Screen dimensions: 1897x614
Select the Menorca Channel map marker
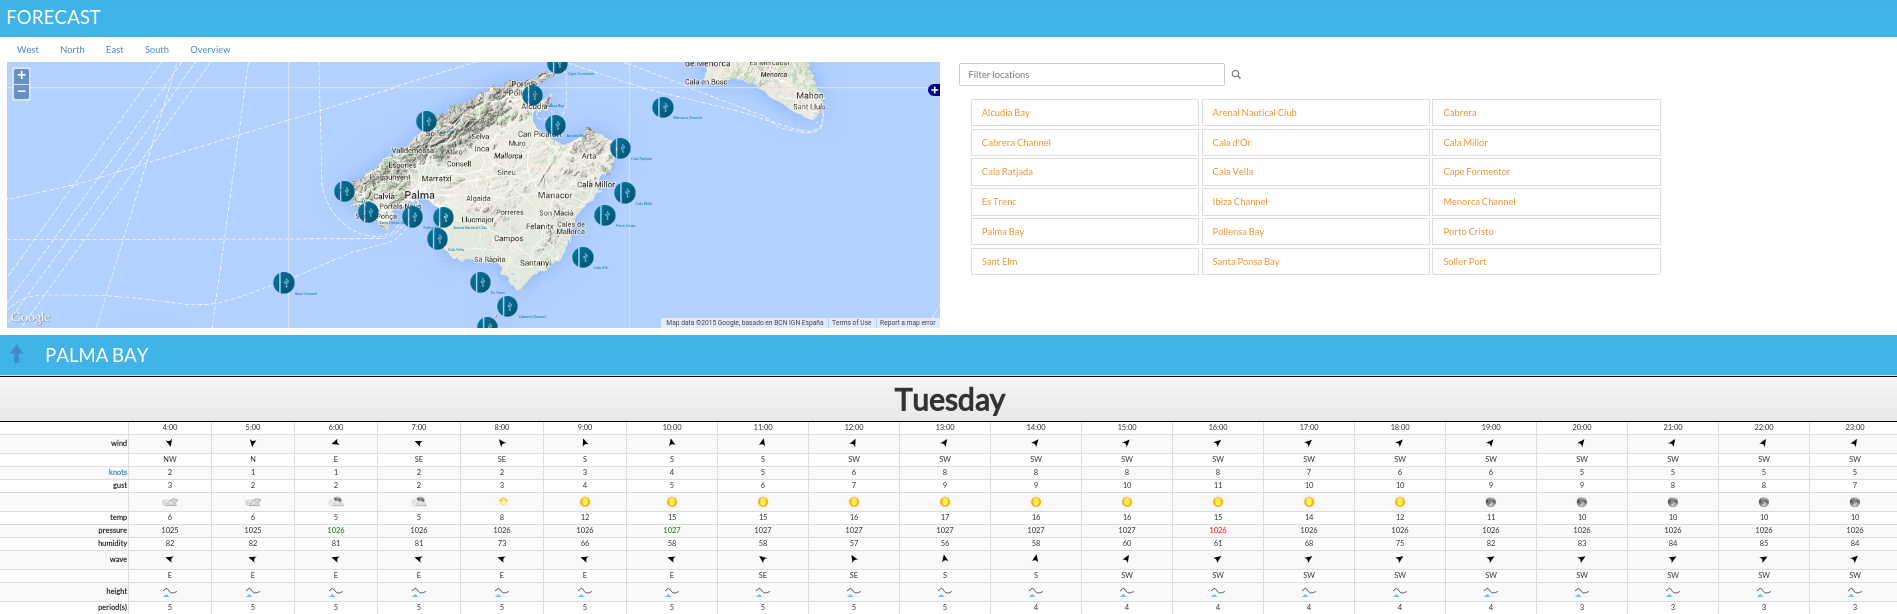click(x=662, y=107)
